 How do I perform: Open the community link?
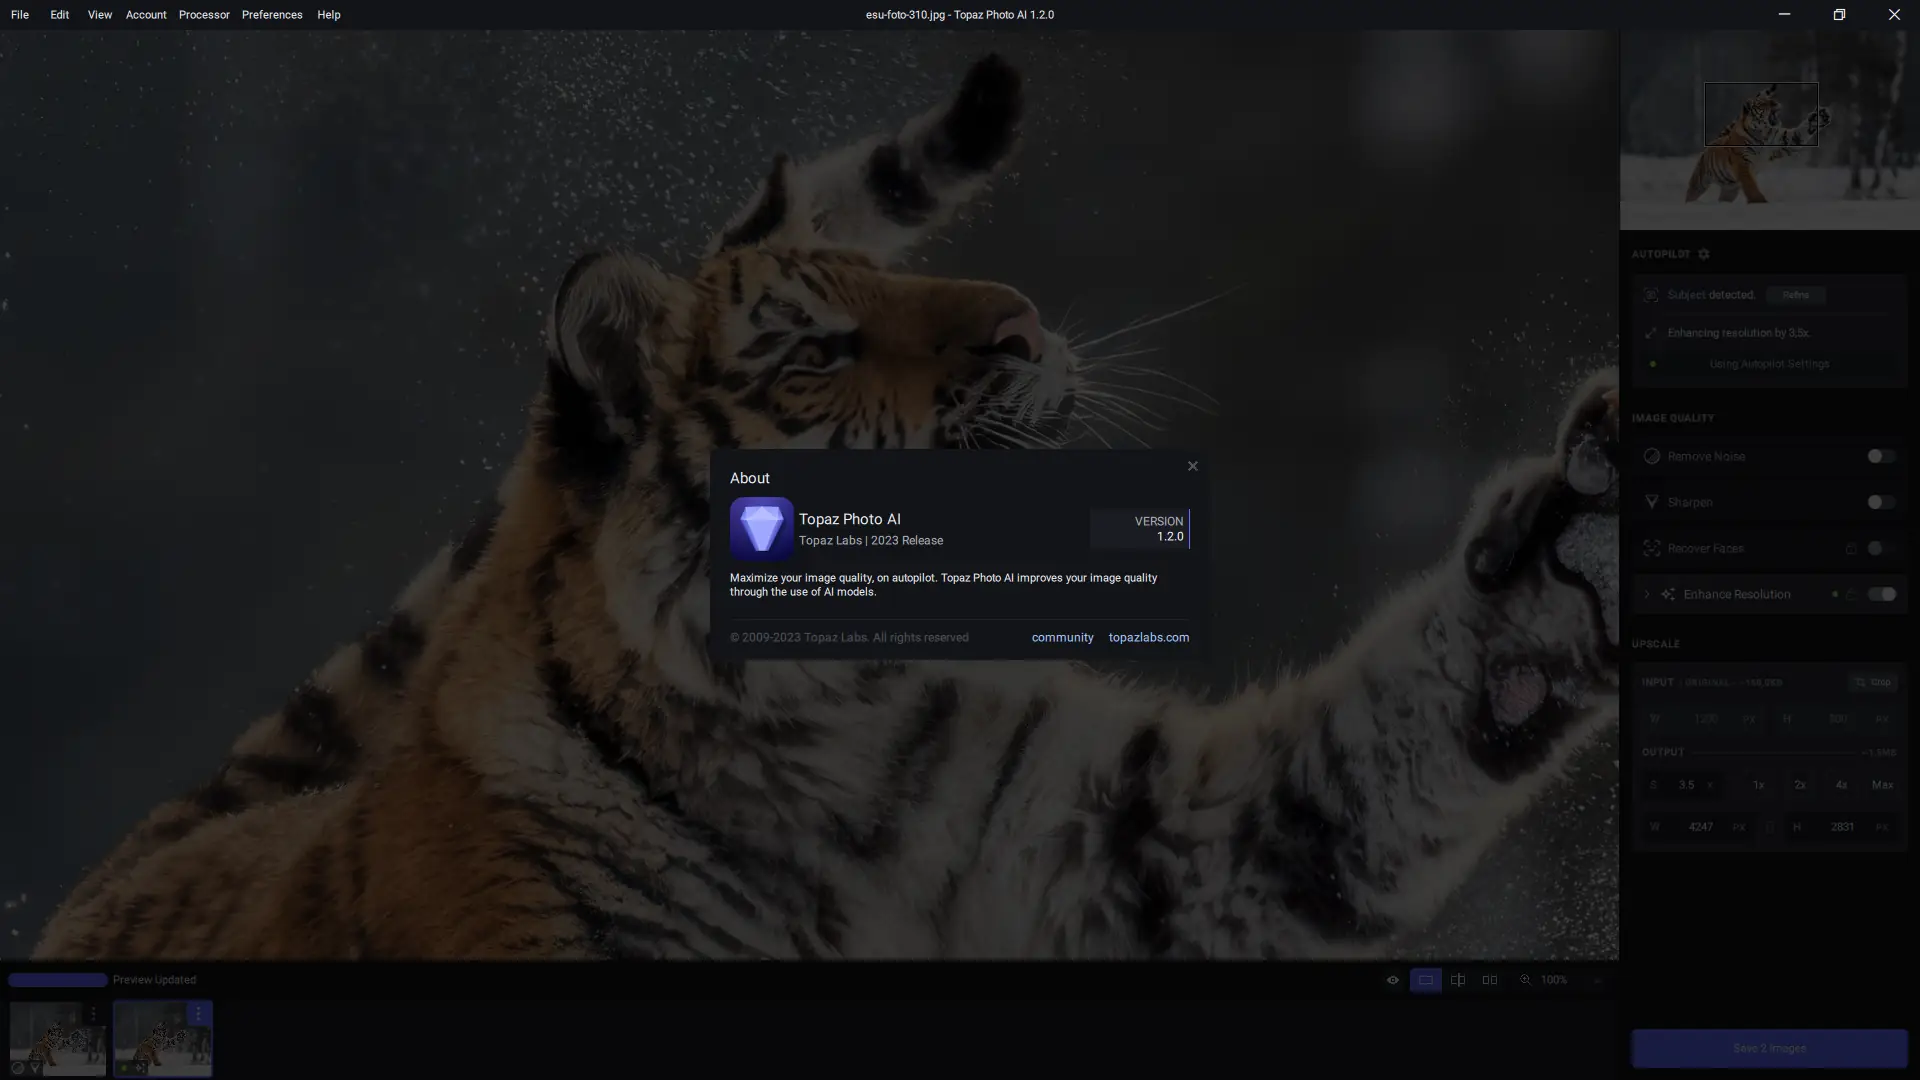point(1062,637)
